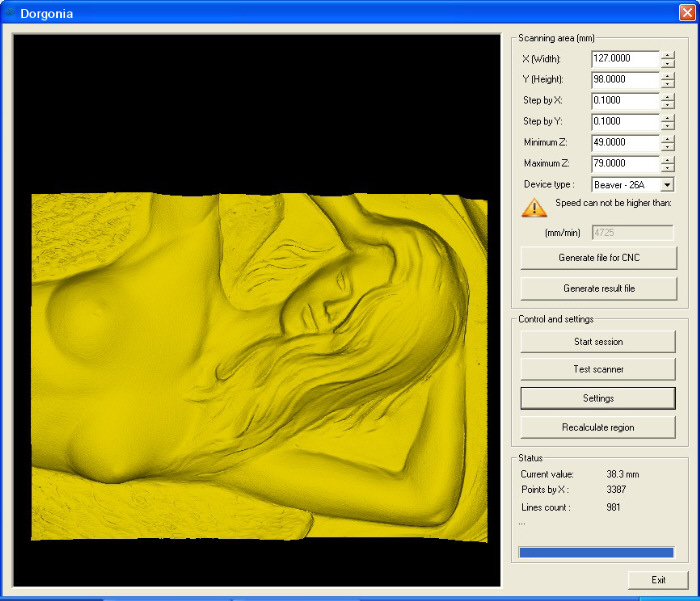The width and height of the screenshot is (700, 601).
Task: Run the Test scanner button
Action: click(598, 370)
